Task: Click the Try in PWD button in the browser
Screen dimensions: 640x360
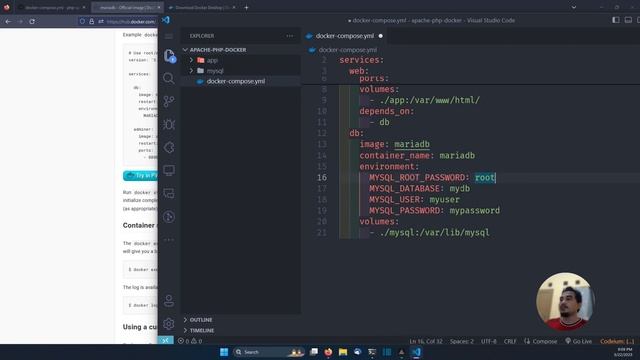Action: (140, 176)
